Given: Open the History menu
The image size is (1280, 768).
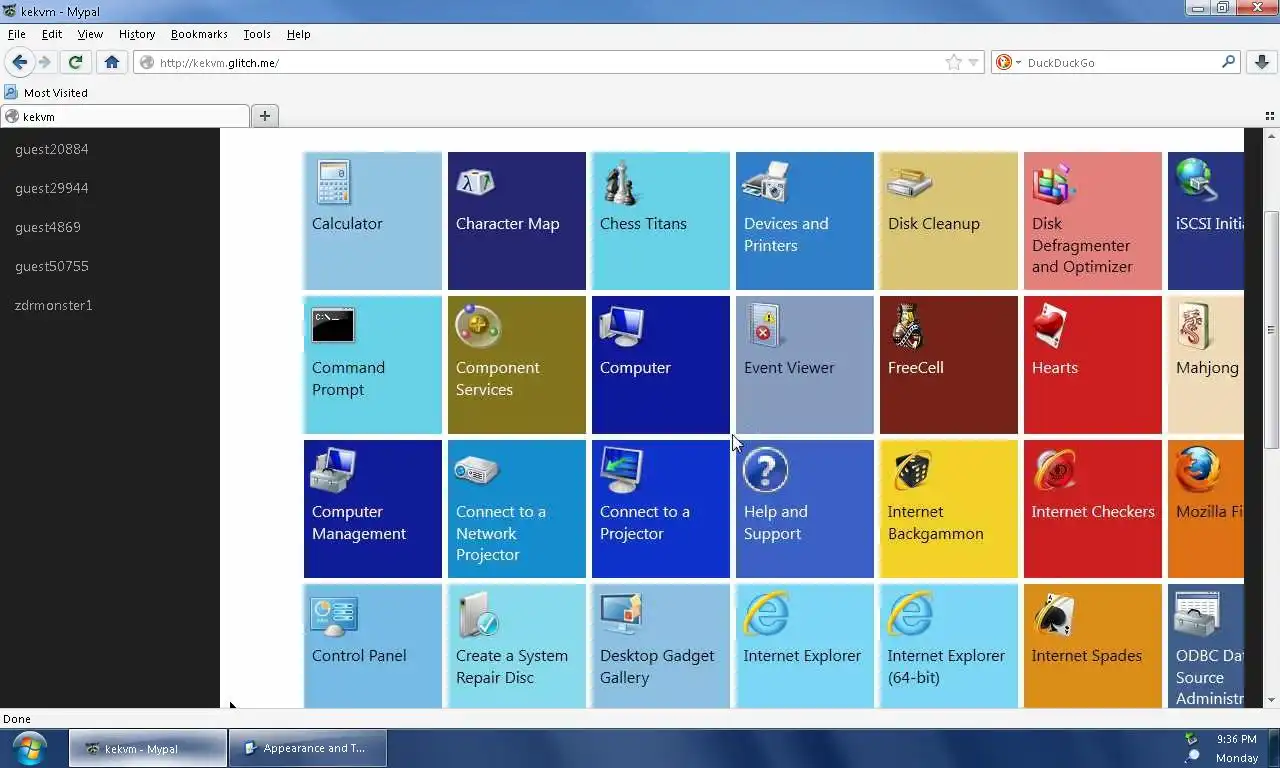Looking at the screenshot, I should pos(137,34).
